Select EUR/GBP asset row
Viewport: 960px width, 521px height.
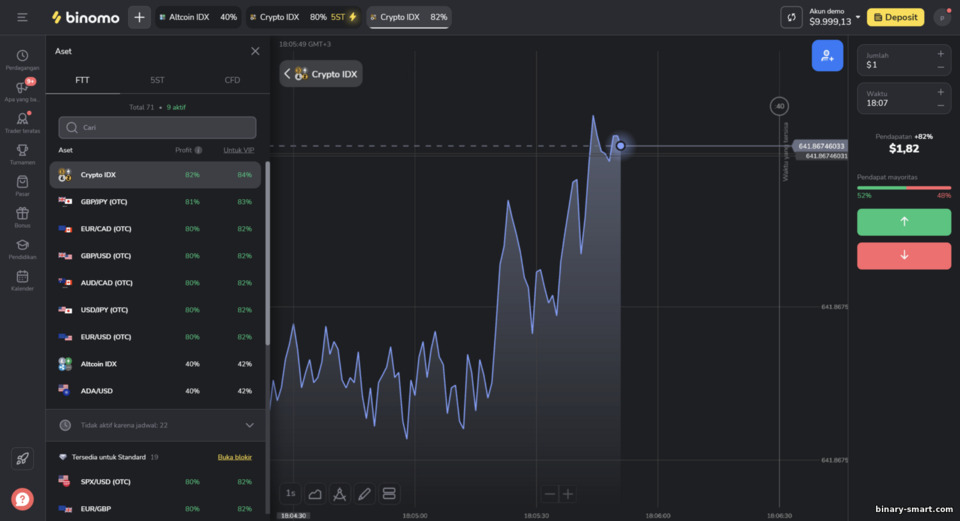(155, 509)
